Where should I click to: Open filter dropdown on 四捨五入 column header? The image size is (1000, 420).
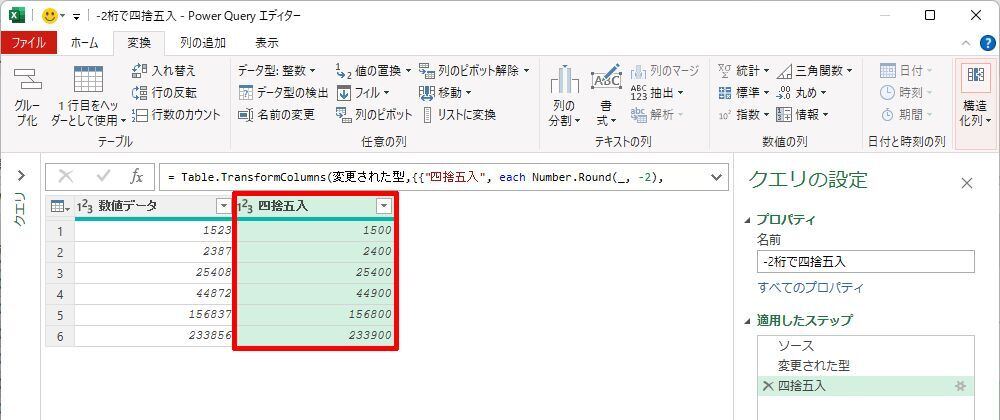(x=383, y=206)
